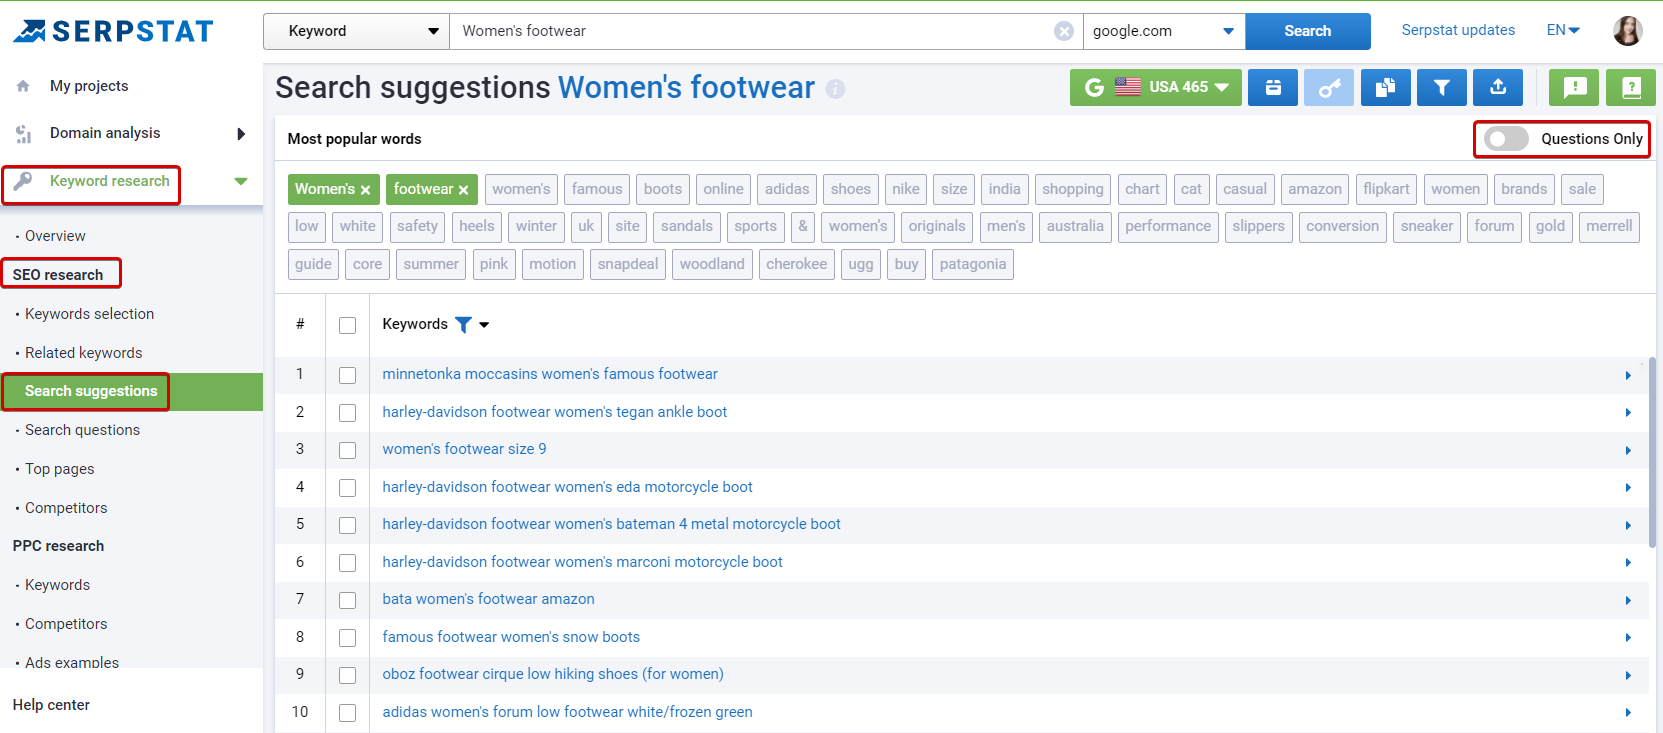Open row arrow for bata women's footwear amazon
Viewport: 1663px width, 733px height.
point(1628,600)
